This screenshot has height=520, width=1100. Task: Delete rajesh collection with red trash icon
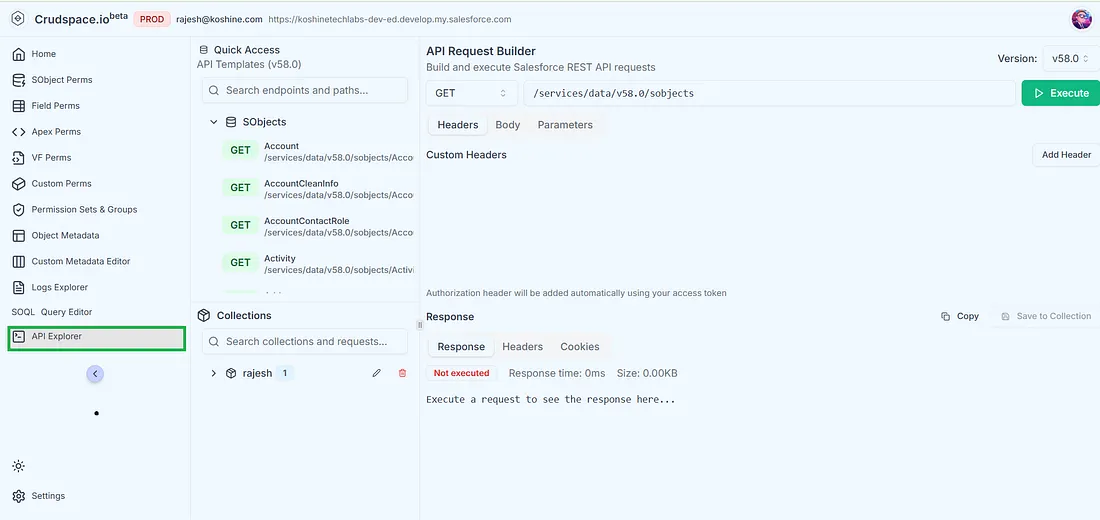[x=402, y=373]
